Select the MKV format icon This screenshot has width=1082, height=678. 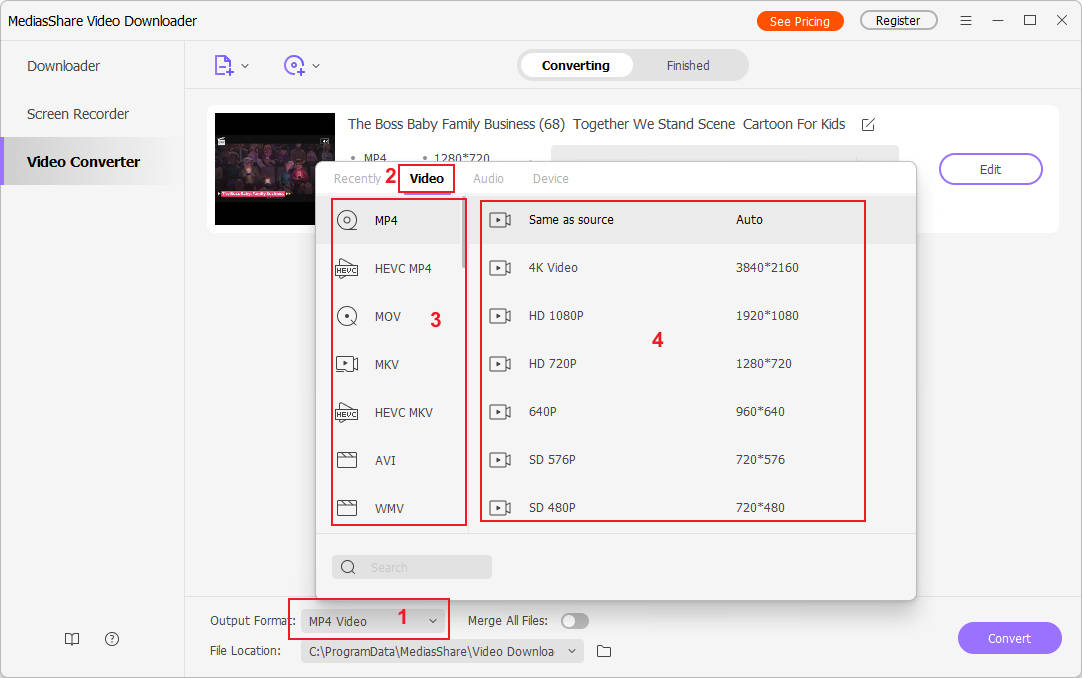[346, 364]
